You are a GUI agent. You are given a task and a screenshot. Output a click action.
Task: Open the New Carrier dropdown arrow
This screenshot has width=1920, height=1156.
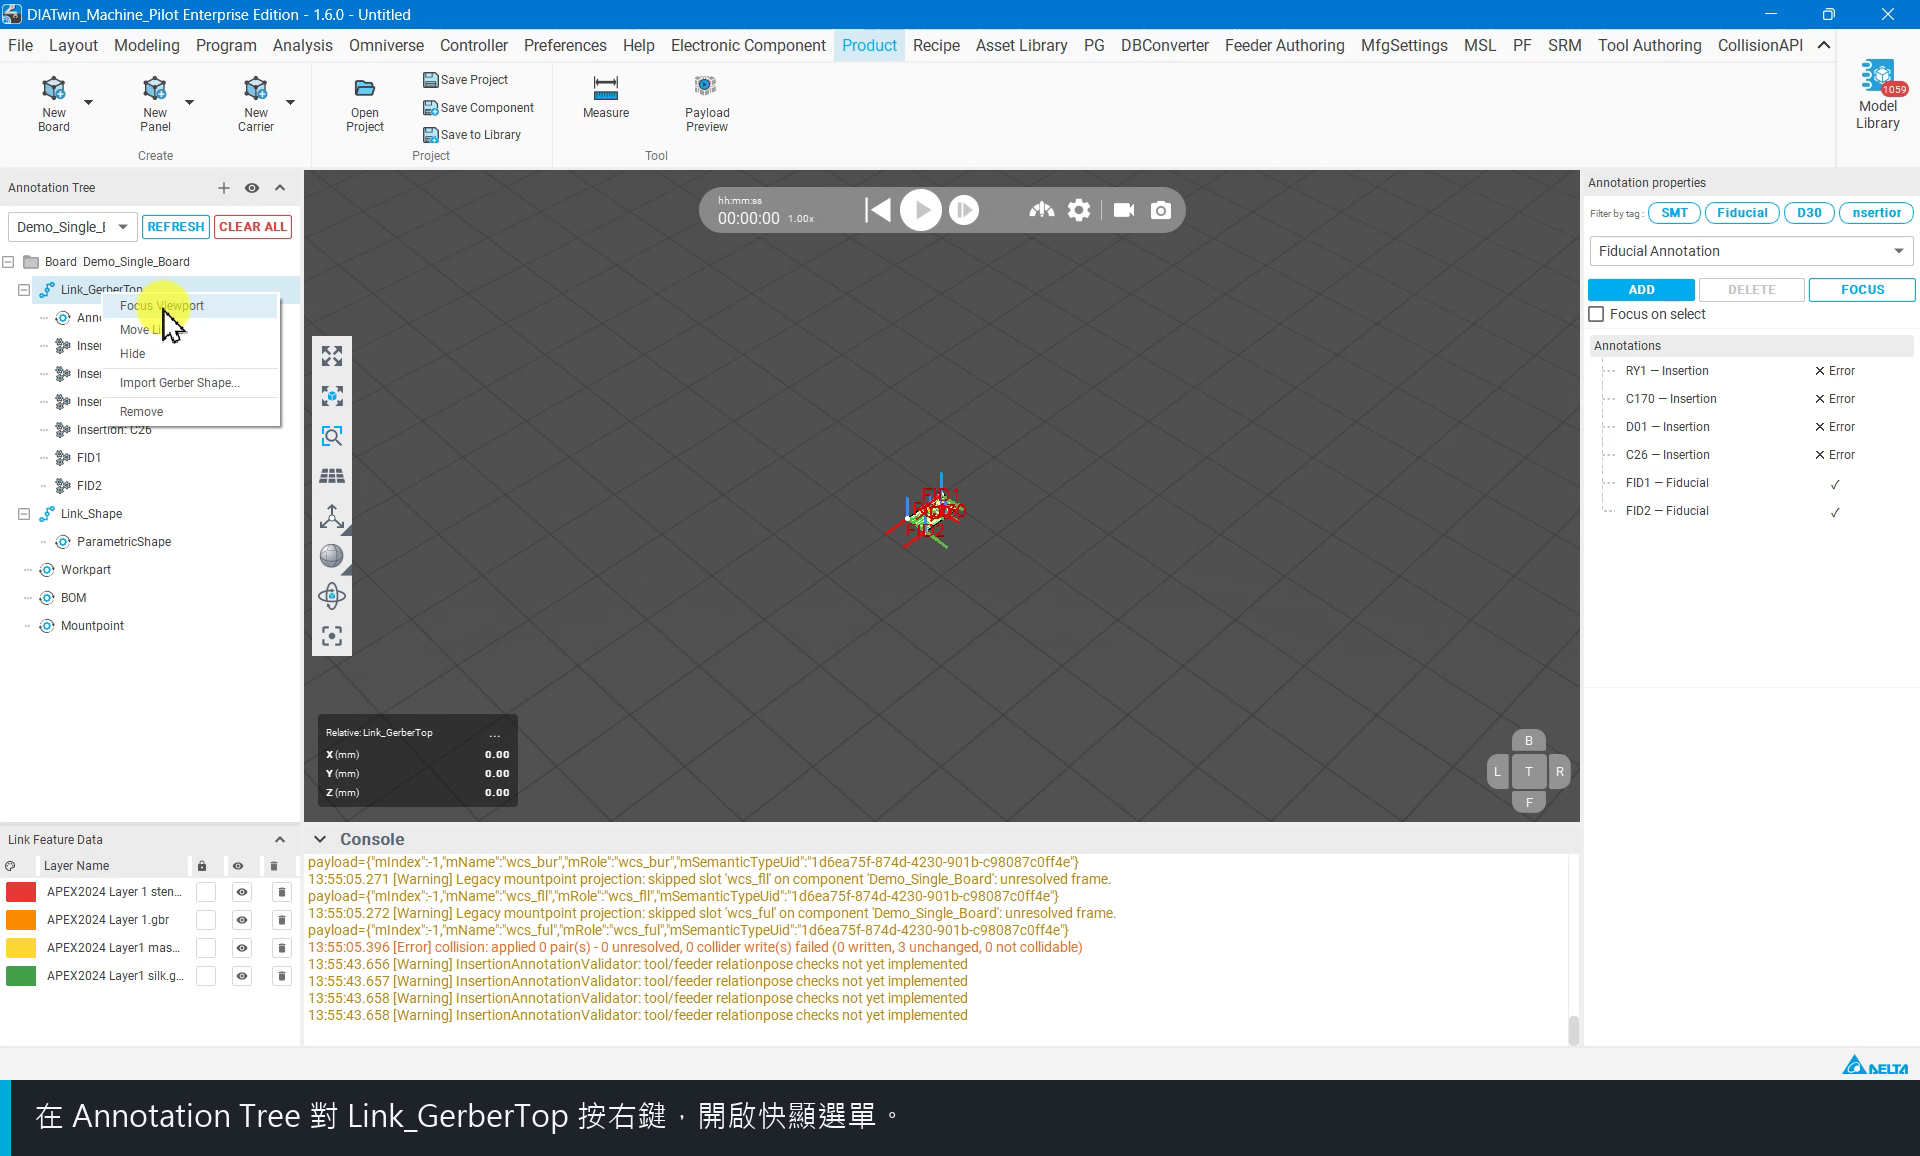[x=290, y=102]
